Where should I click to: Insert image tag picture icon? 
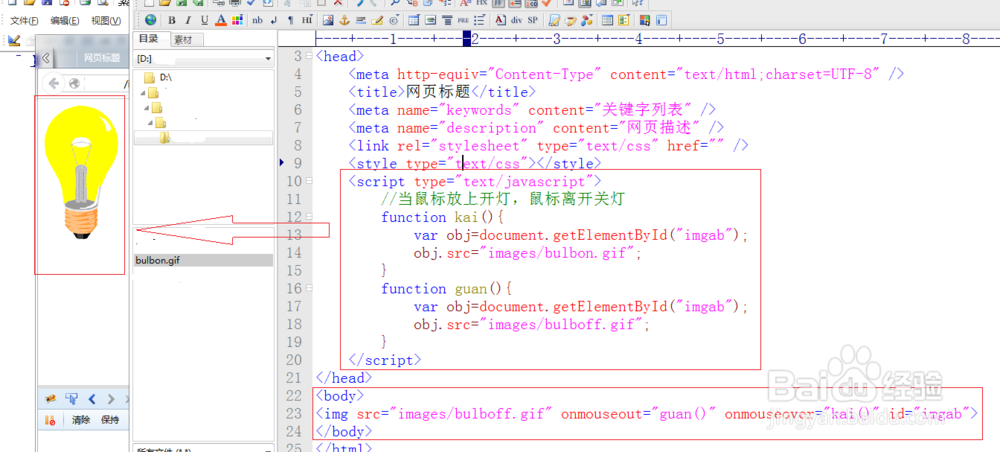tap(328, 20)
